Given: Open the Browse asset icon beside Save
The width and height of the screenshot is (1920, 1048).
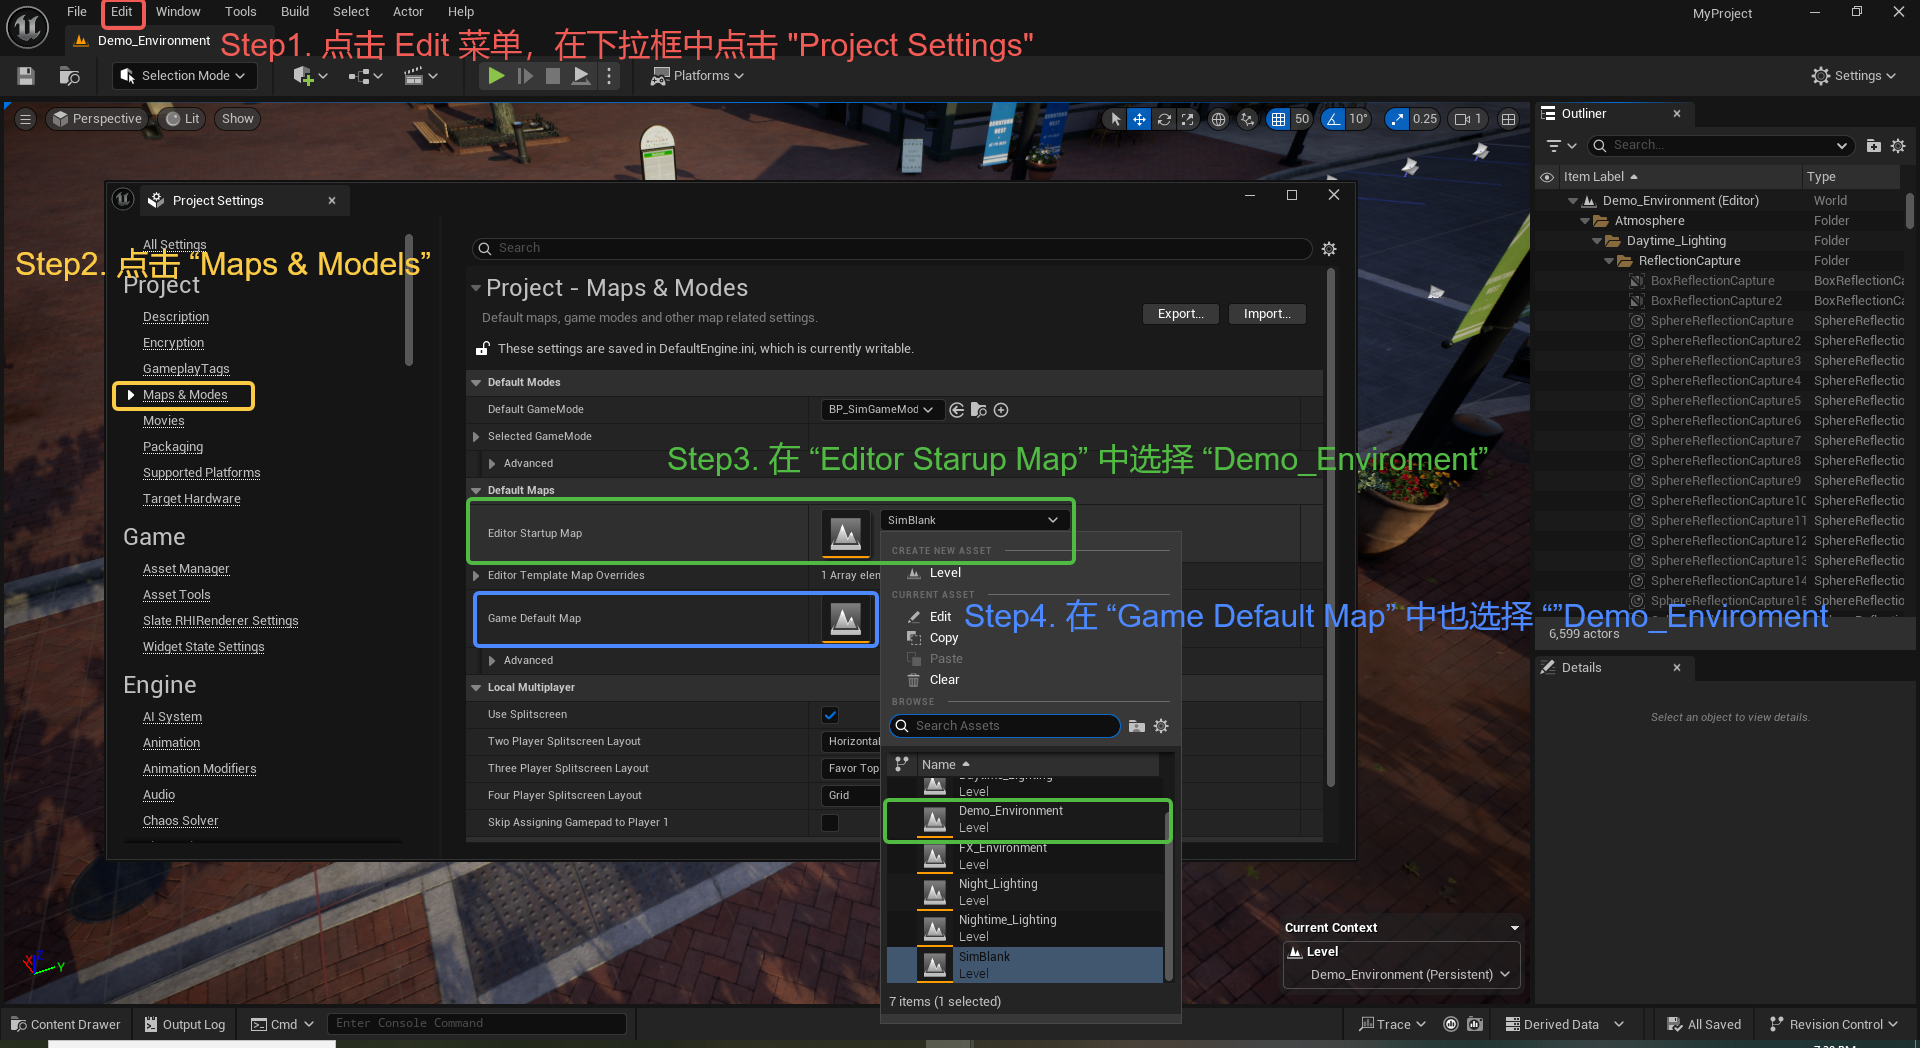Looking at the screenshot, I should coord(69,76).
